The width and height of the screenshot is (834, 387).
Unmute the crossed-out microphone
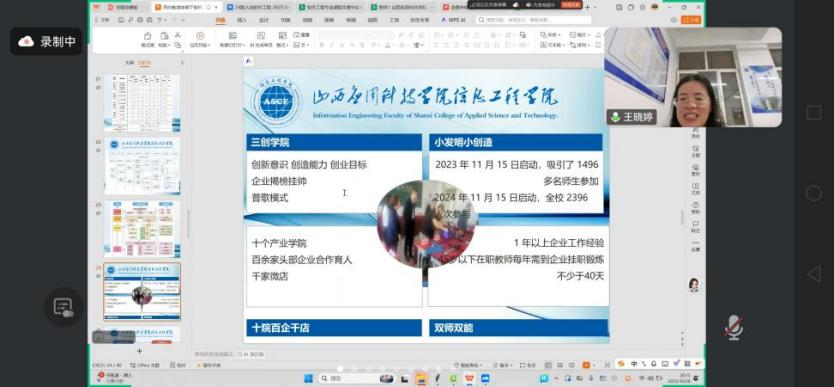(734, 327)
